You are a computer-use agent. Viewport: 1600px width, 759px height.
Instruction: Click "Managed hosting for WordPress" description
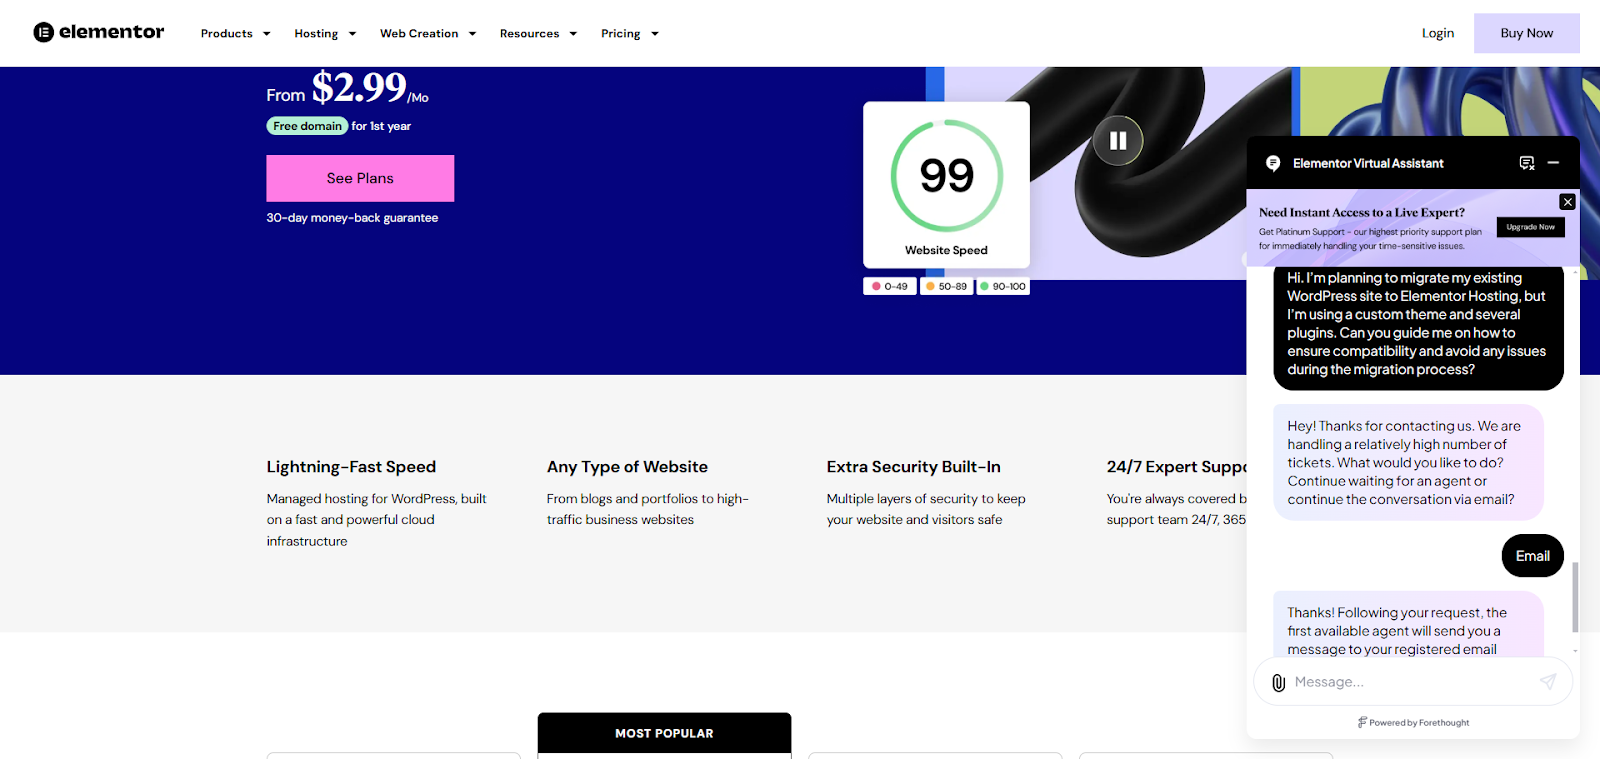point(376,520)
